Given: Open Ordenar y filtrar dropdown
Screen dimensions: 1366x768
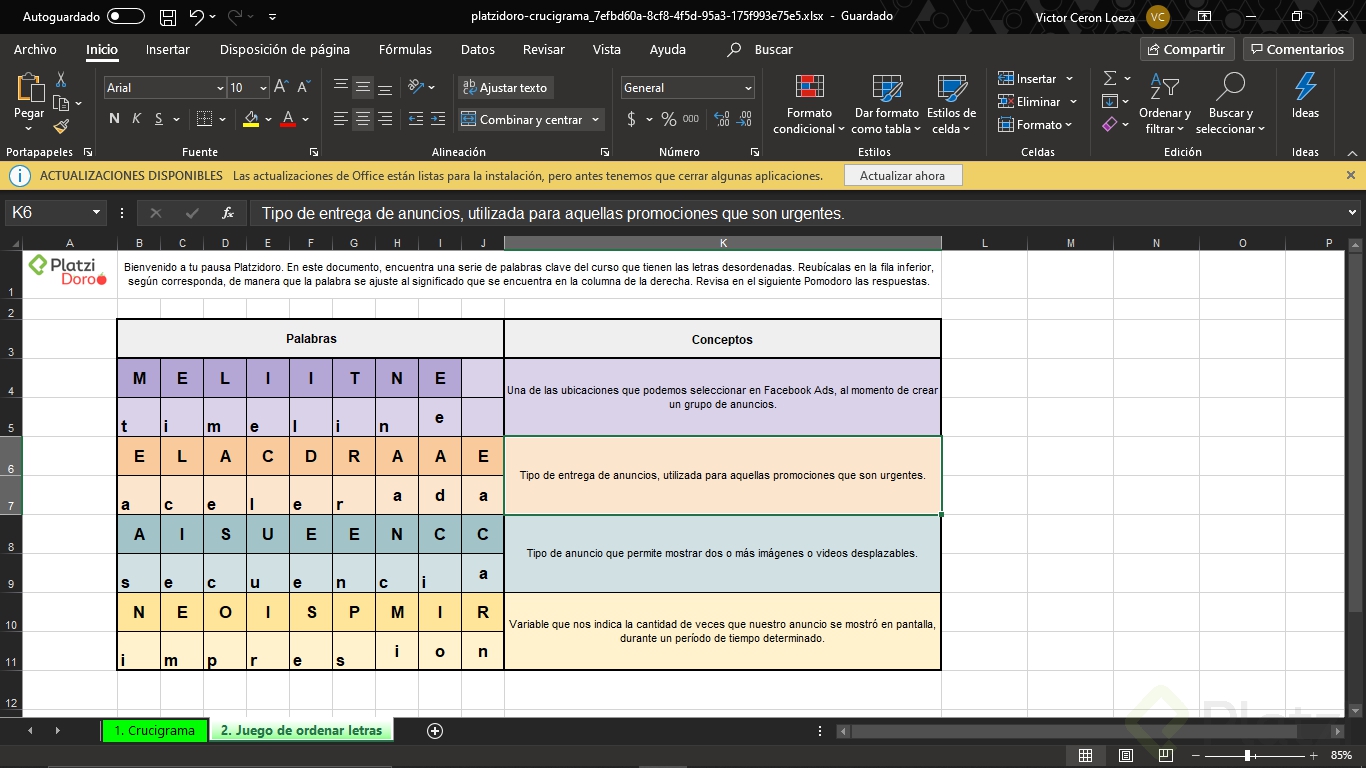Looking at the screenshot, I should coord(1165,105).
